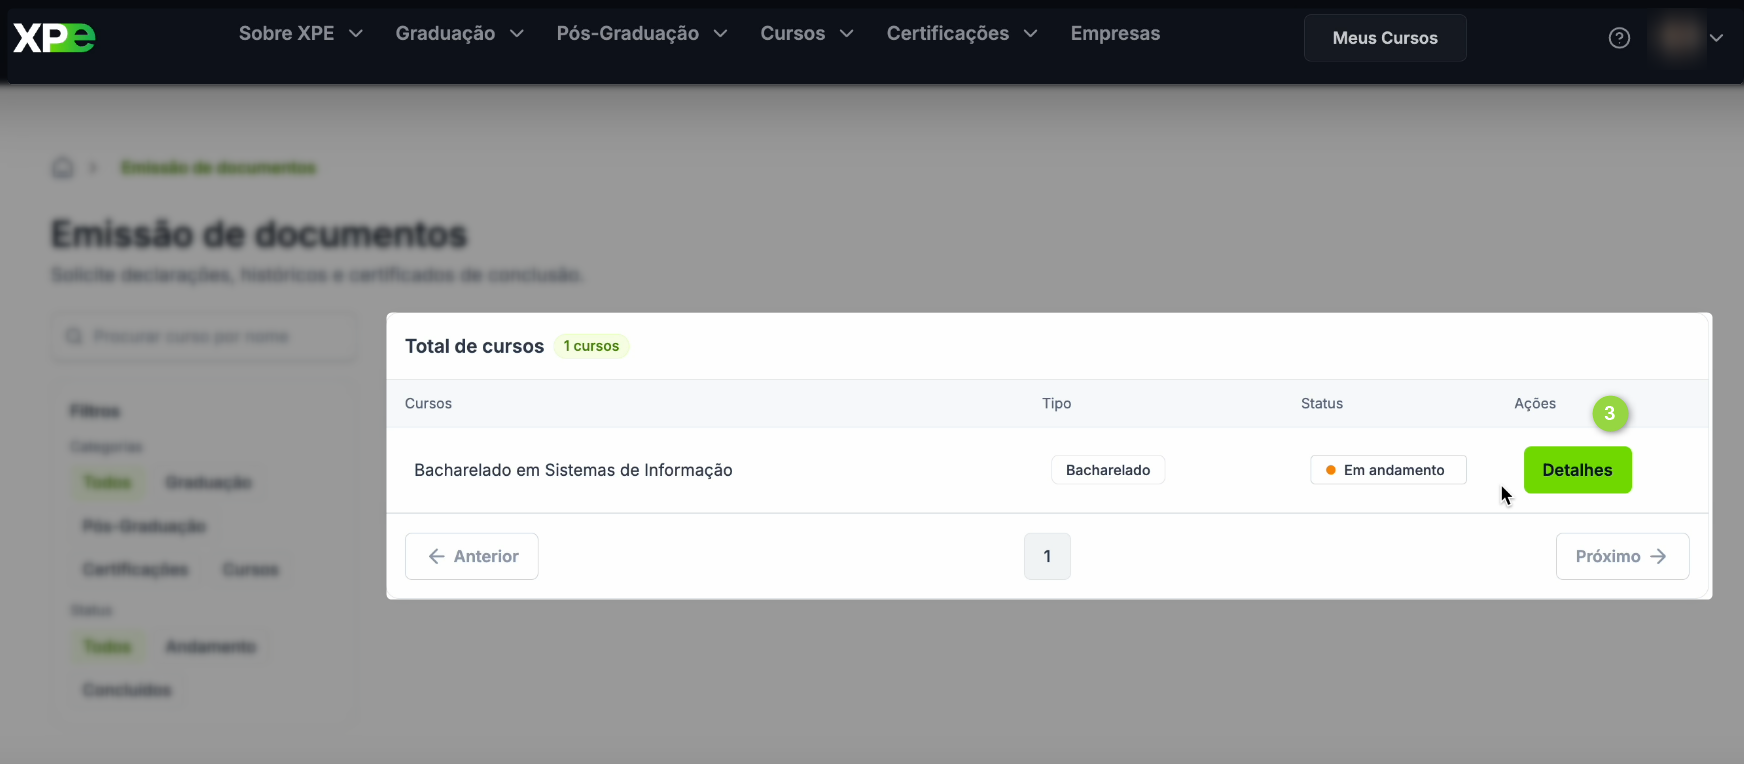1744x764 pixels.
Task: Click the Status column header
Action: coord(1321,404)
